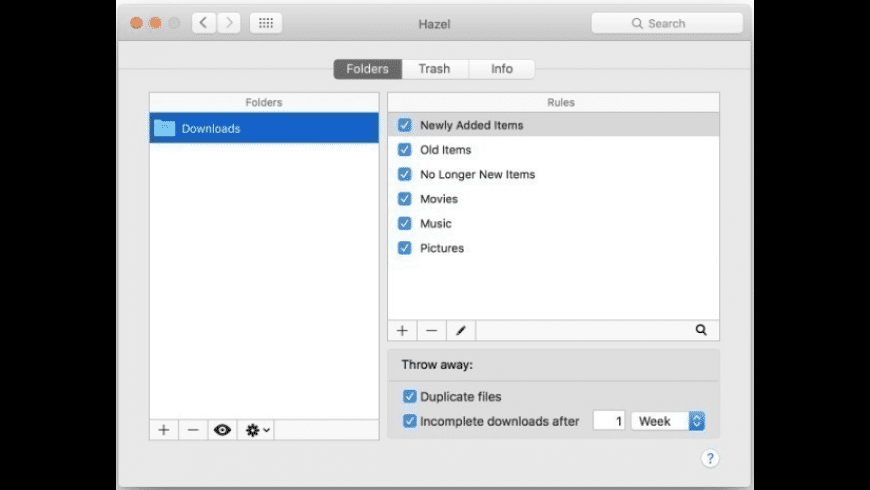Go back with the left arrow

[x=204, y=23]
